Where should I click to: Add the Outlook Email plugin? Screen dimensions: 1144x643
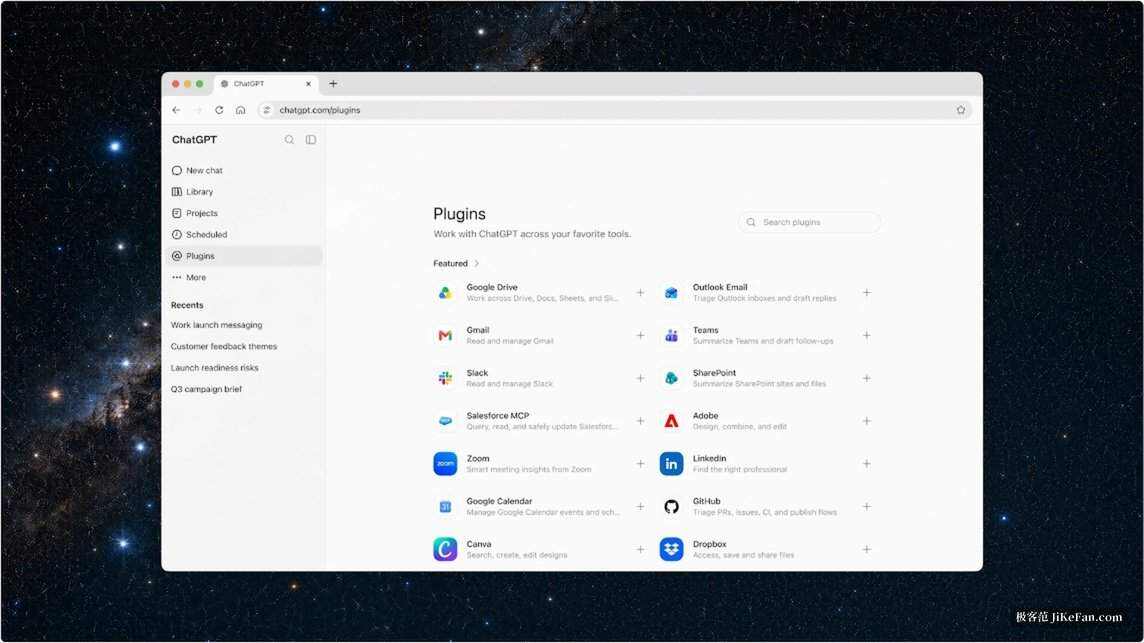tap(866, 293)
